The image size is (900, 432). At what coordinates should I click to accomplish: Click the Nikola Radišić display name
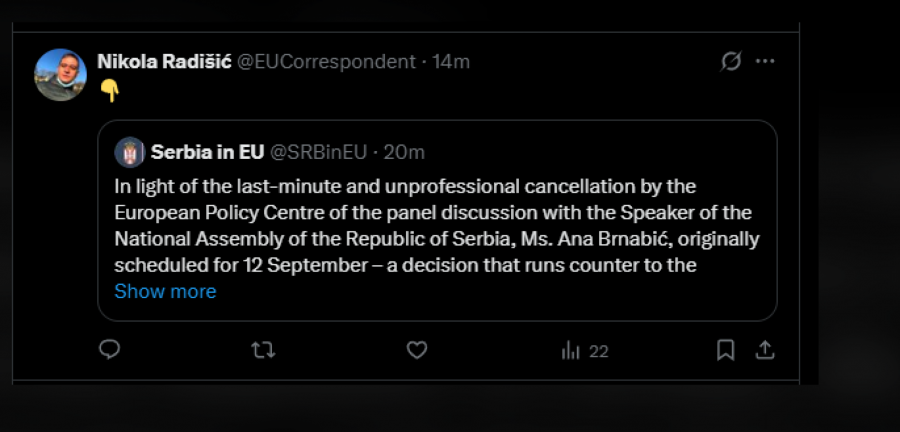coord(164,62)
